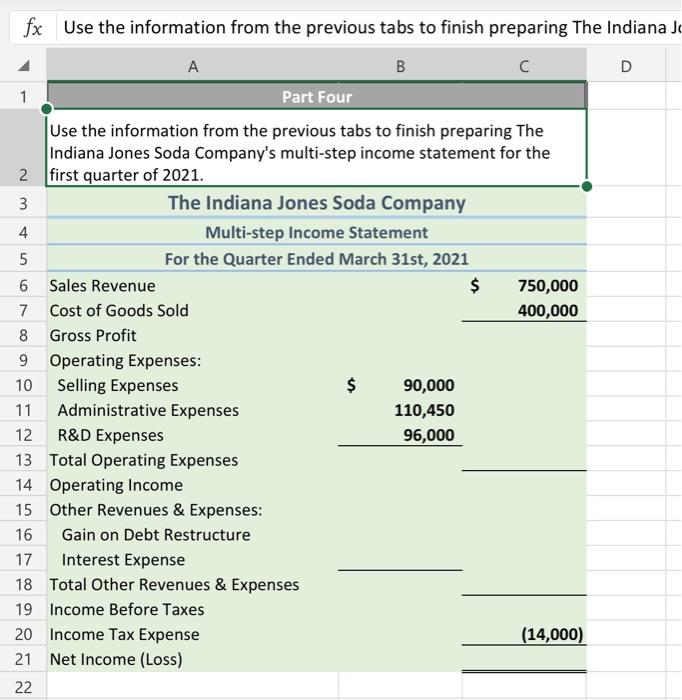This screenshot has width=682, height=700.
Task: Click the 'Total Operating Expenses' label
Action: click(x=144, y=460)
